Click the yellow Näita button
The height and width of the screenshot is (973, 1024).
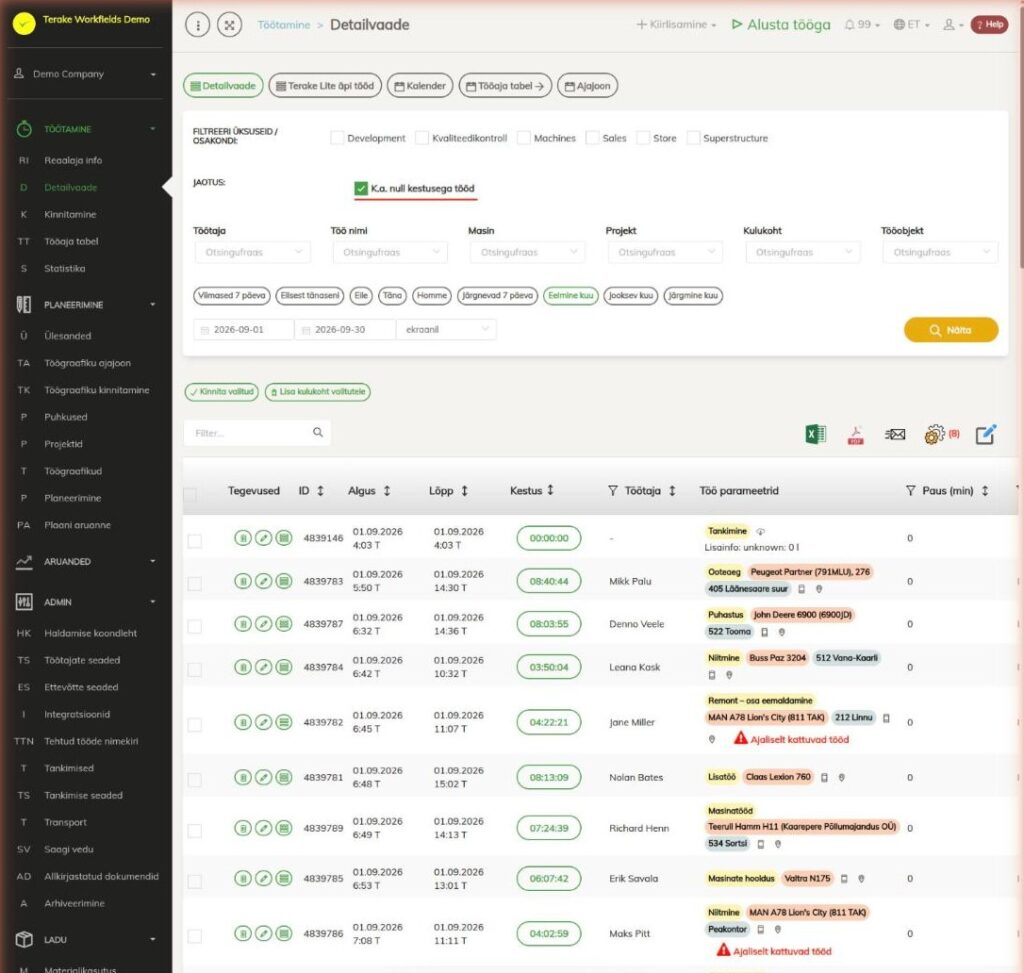(x=951, y=330)
